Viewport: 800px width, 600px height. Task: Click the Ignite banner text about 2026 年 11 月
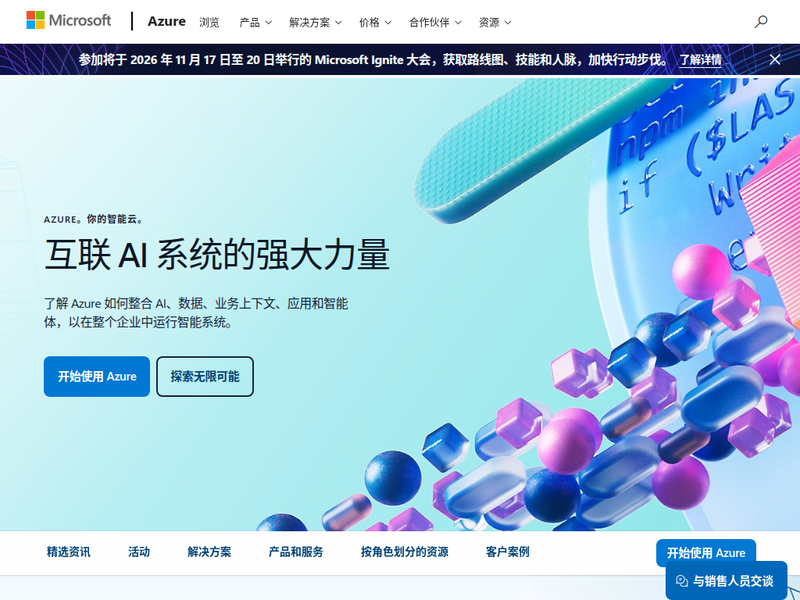click(x=374, y=60)
